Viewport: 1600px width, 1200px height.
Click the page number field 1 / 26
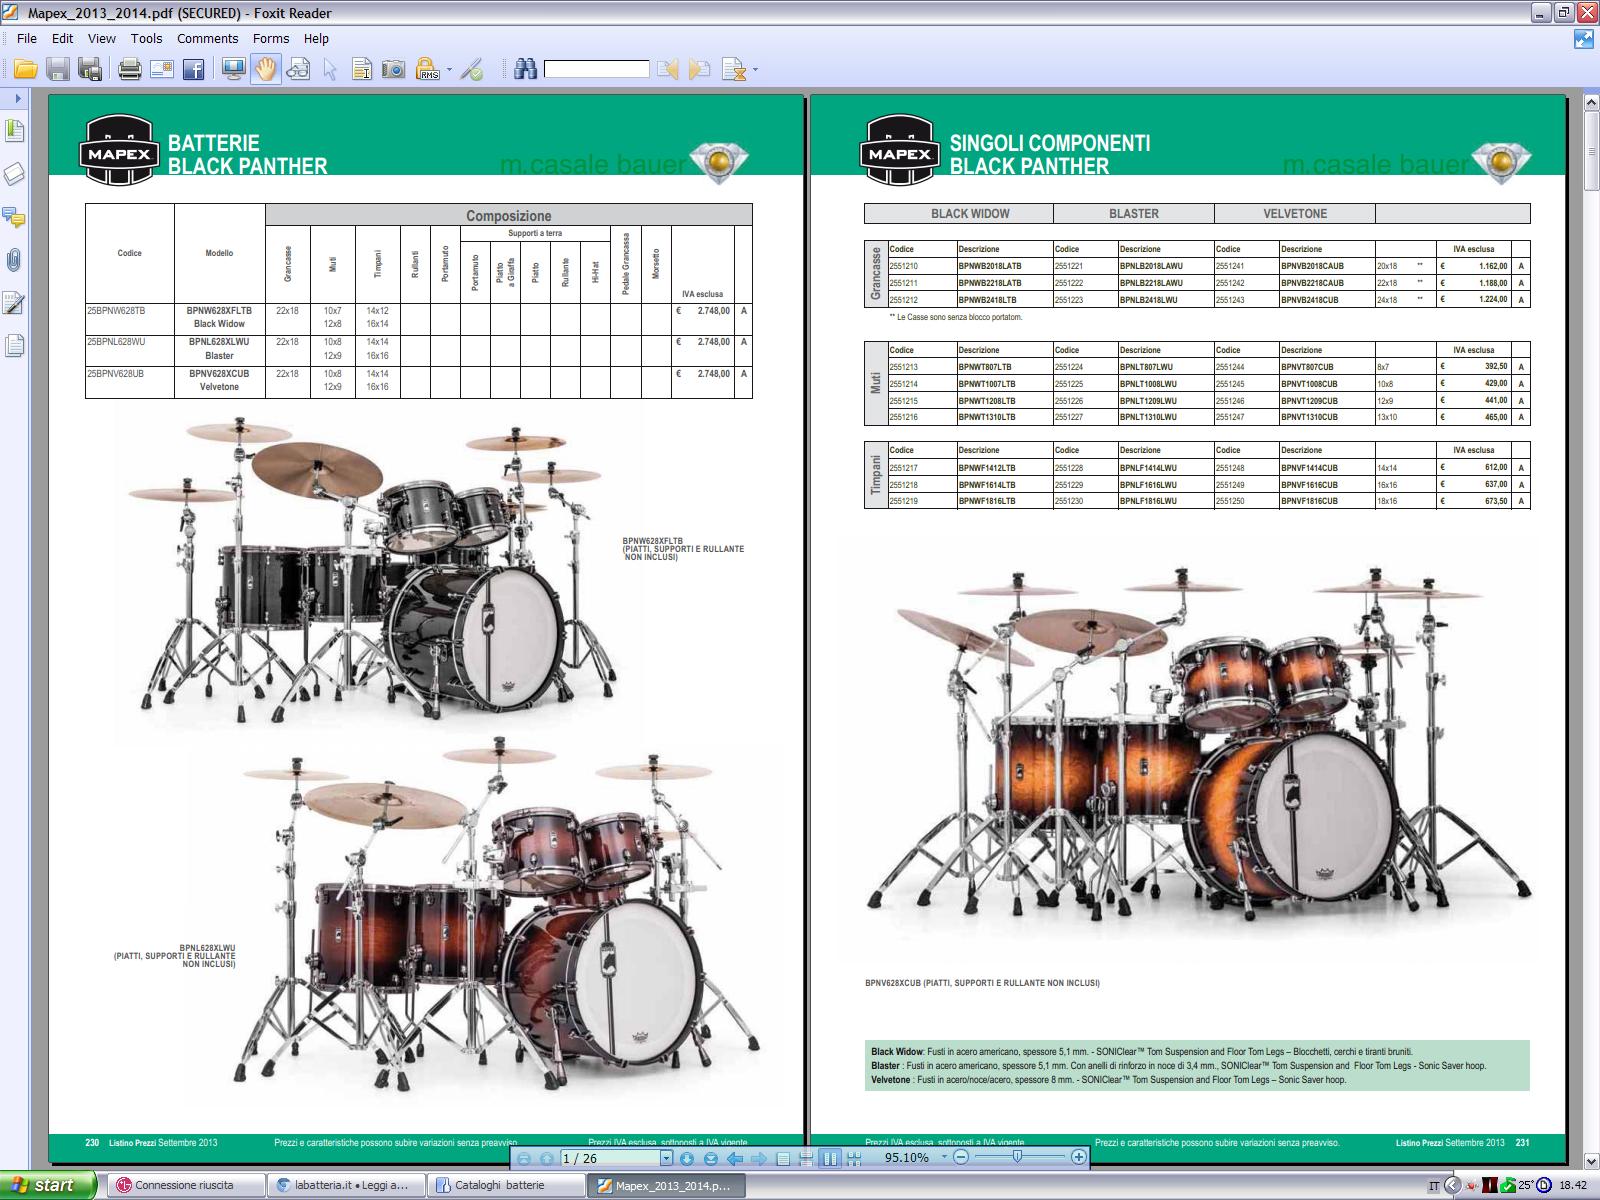(x=609, y=1158)
